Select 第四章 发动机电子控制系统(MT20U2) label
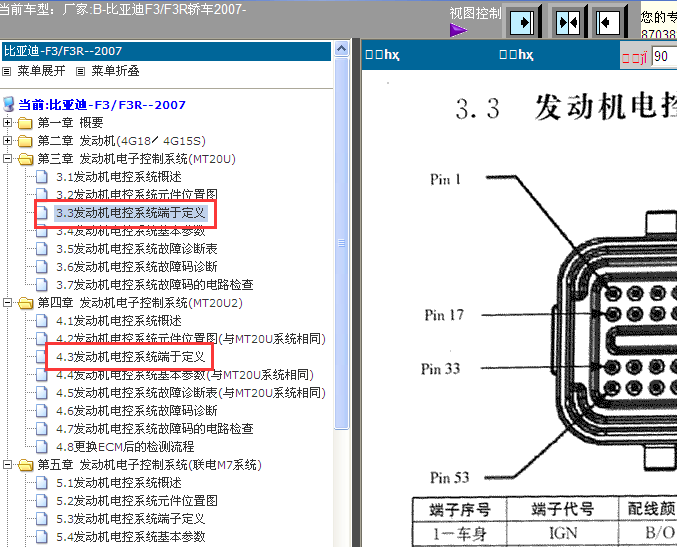The image size is (677, 547). tap(140, 303)
